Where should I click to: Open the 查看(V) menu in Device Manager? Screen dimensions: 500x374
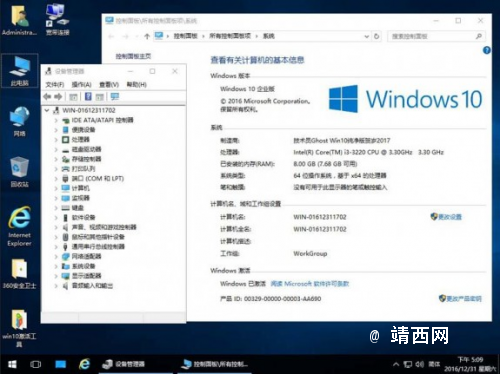tap(109, 85)
